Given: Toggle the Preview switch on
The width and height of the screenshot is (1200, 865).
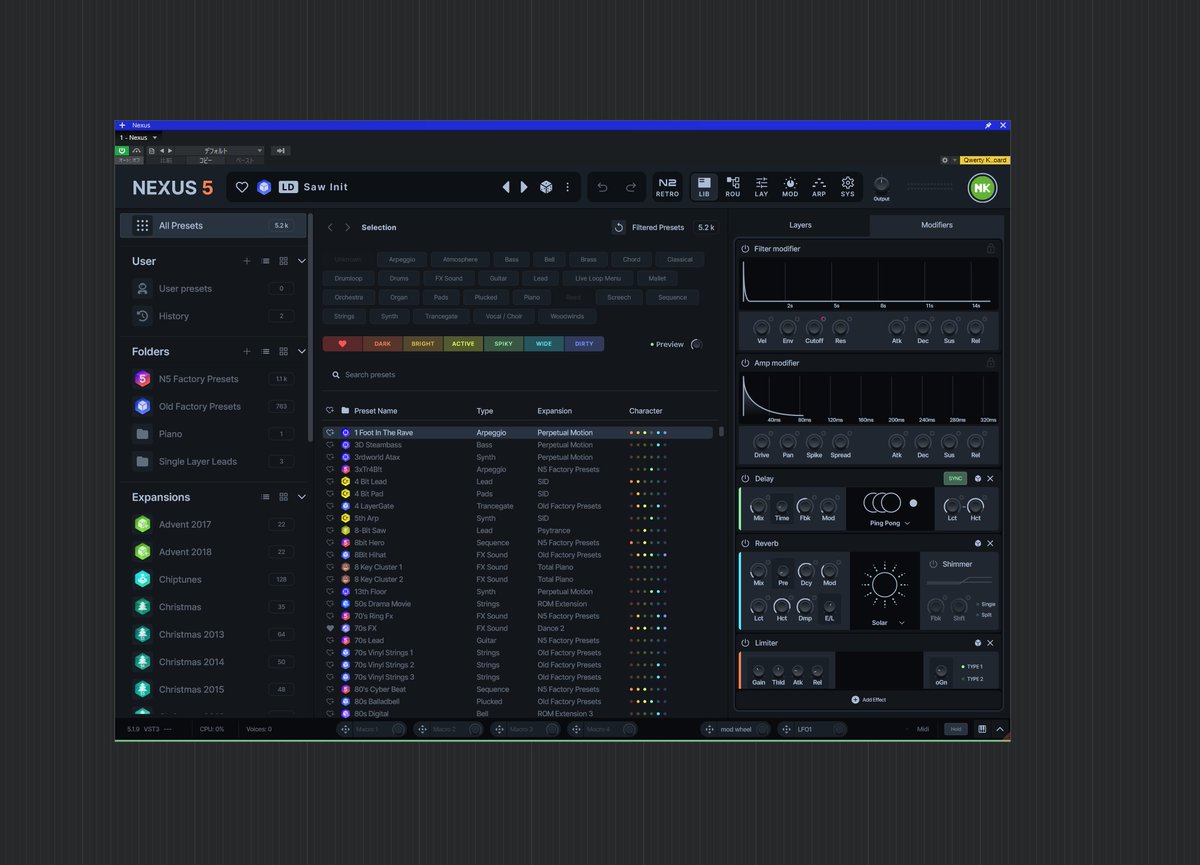Looking at the screenshot, I should 696,344.
